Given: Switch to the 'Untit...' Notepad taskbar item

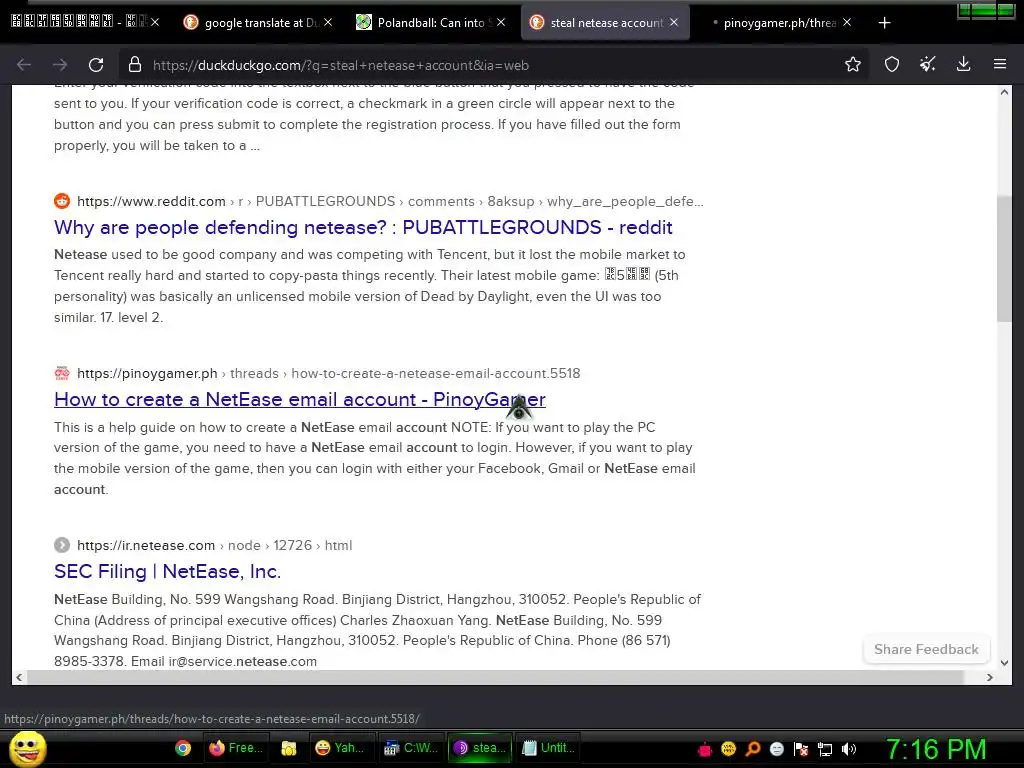Looking at the screenshot, I should pyautogui.click(x=550, y=748).
